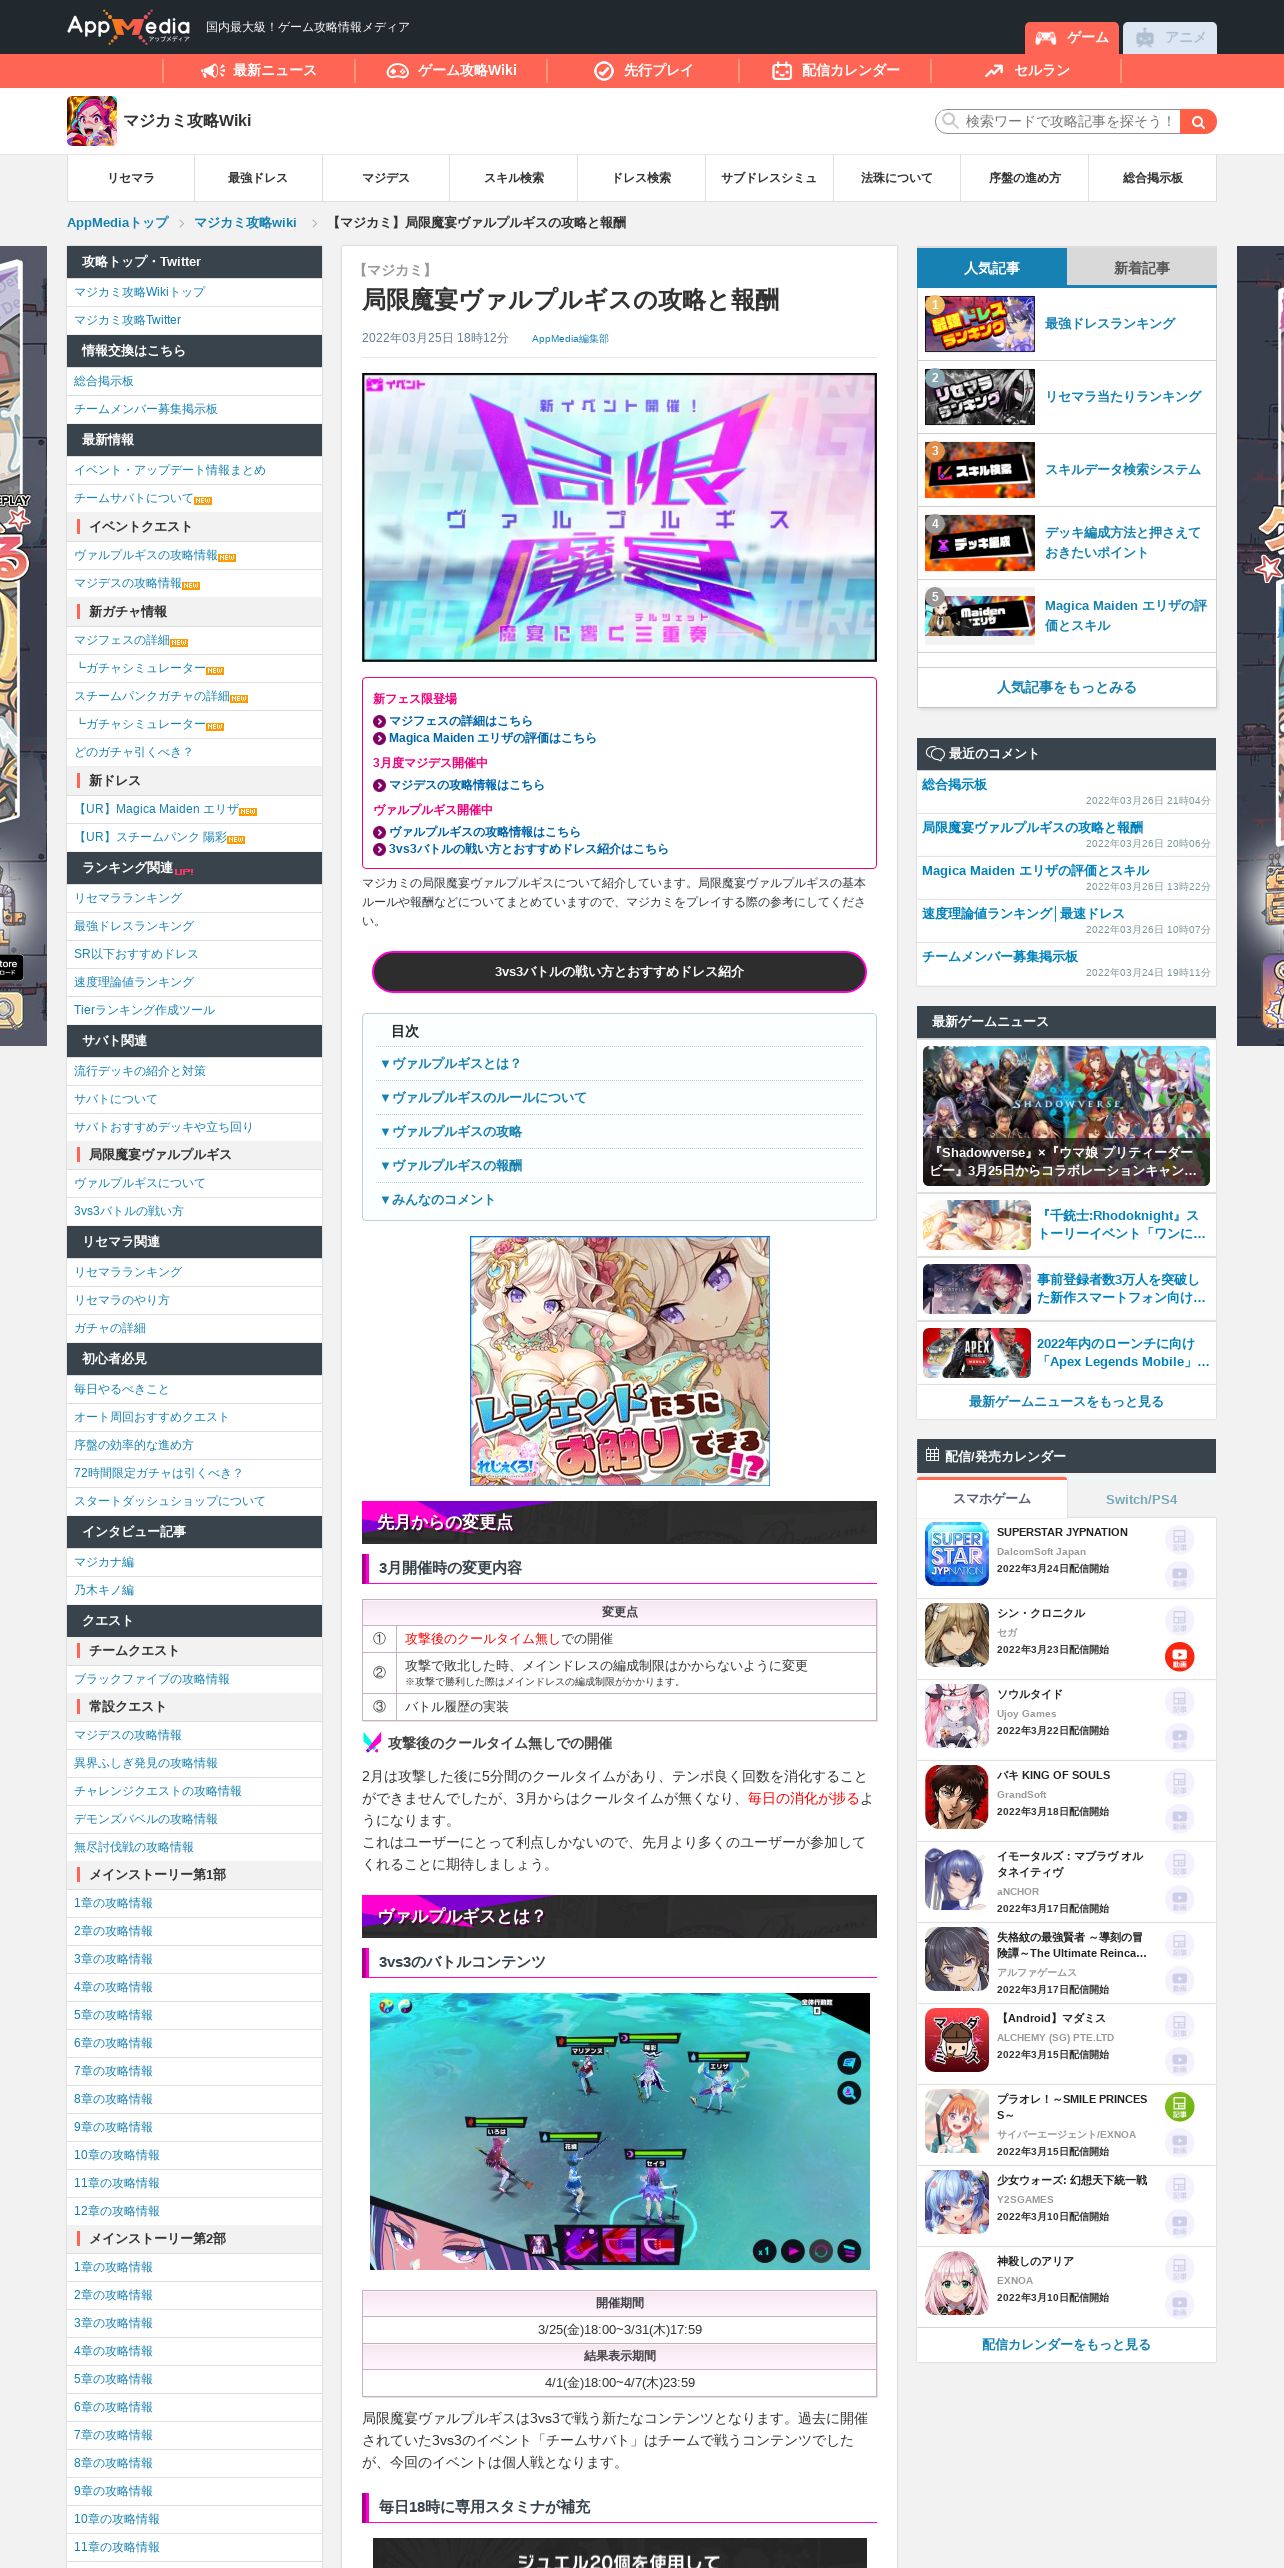
Task: Click the 最強ドレスランキング thumbnail
Action: click(980, 324)
